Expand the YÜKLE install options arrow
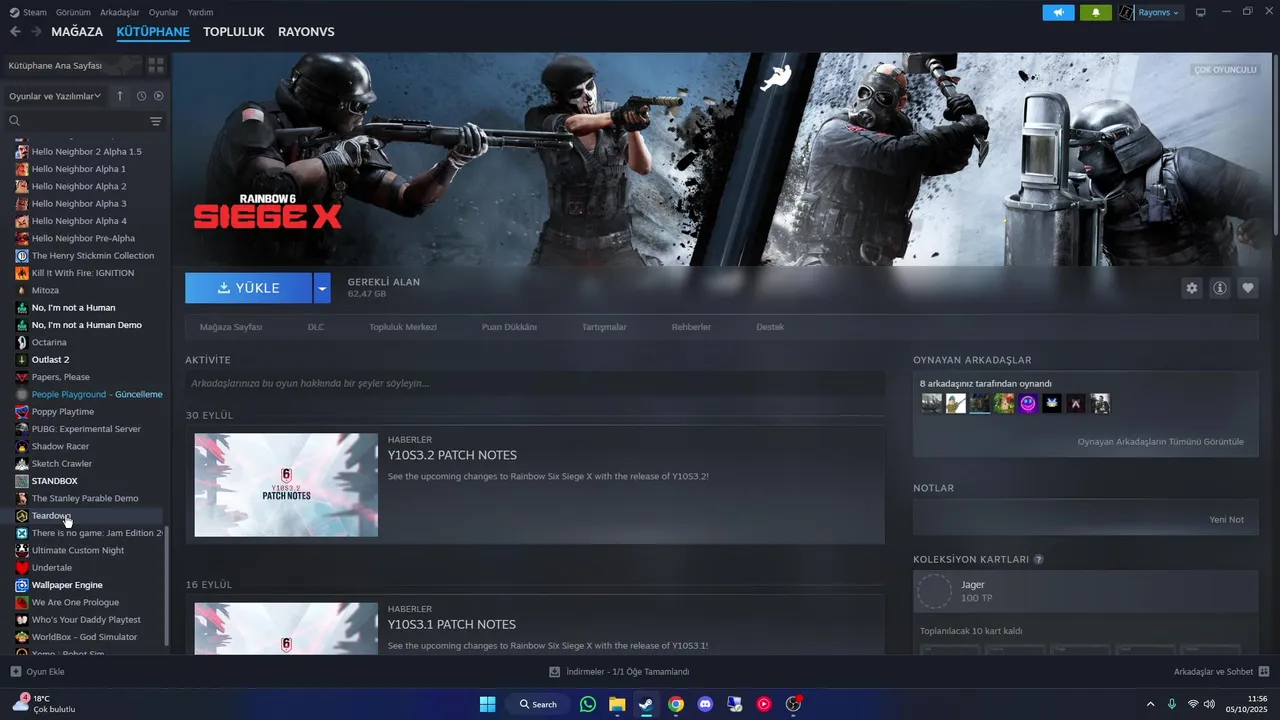 pyautogui.click(x=322, y=288)
